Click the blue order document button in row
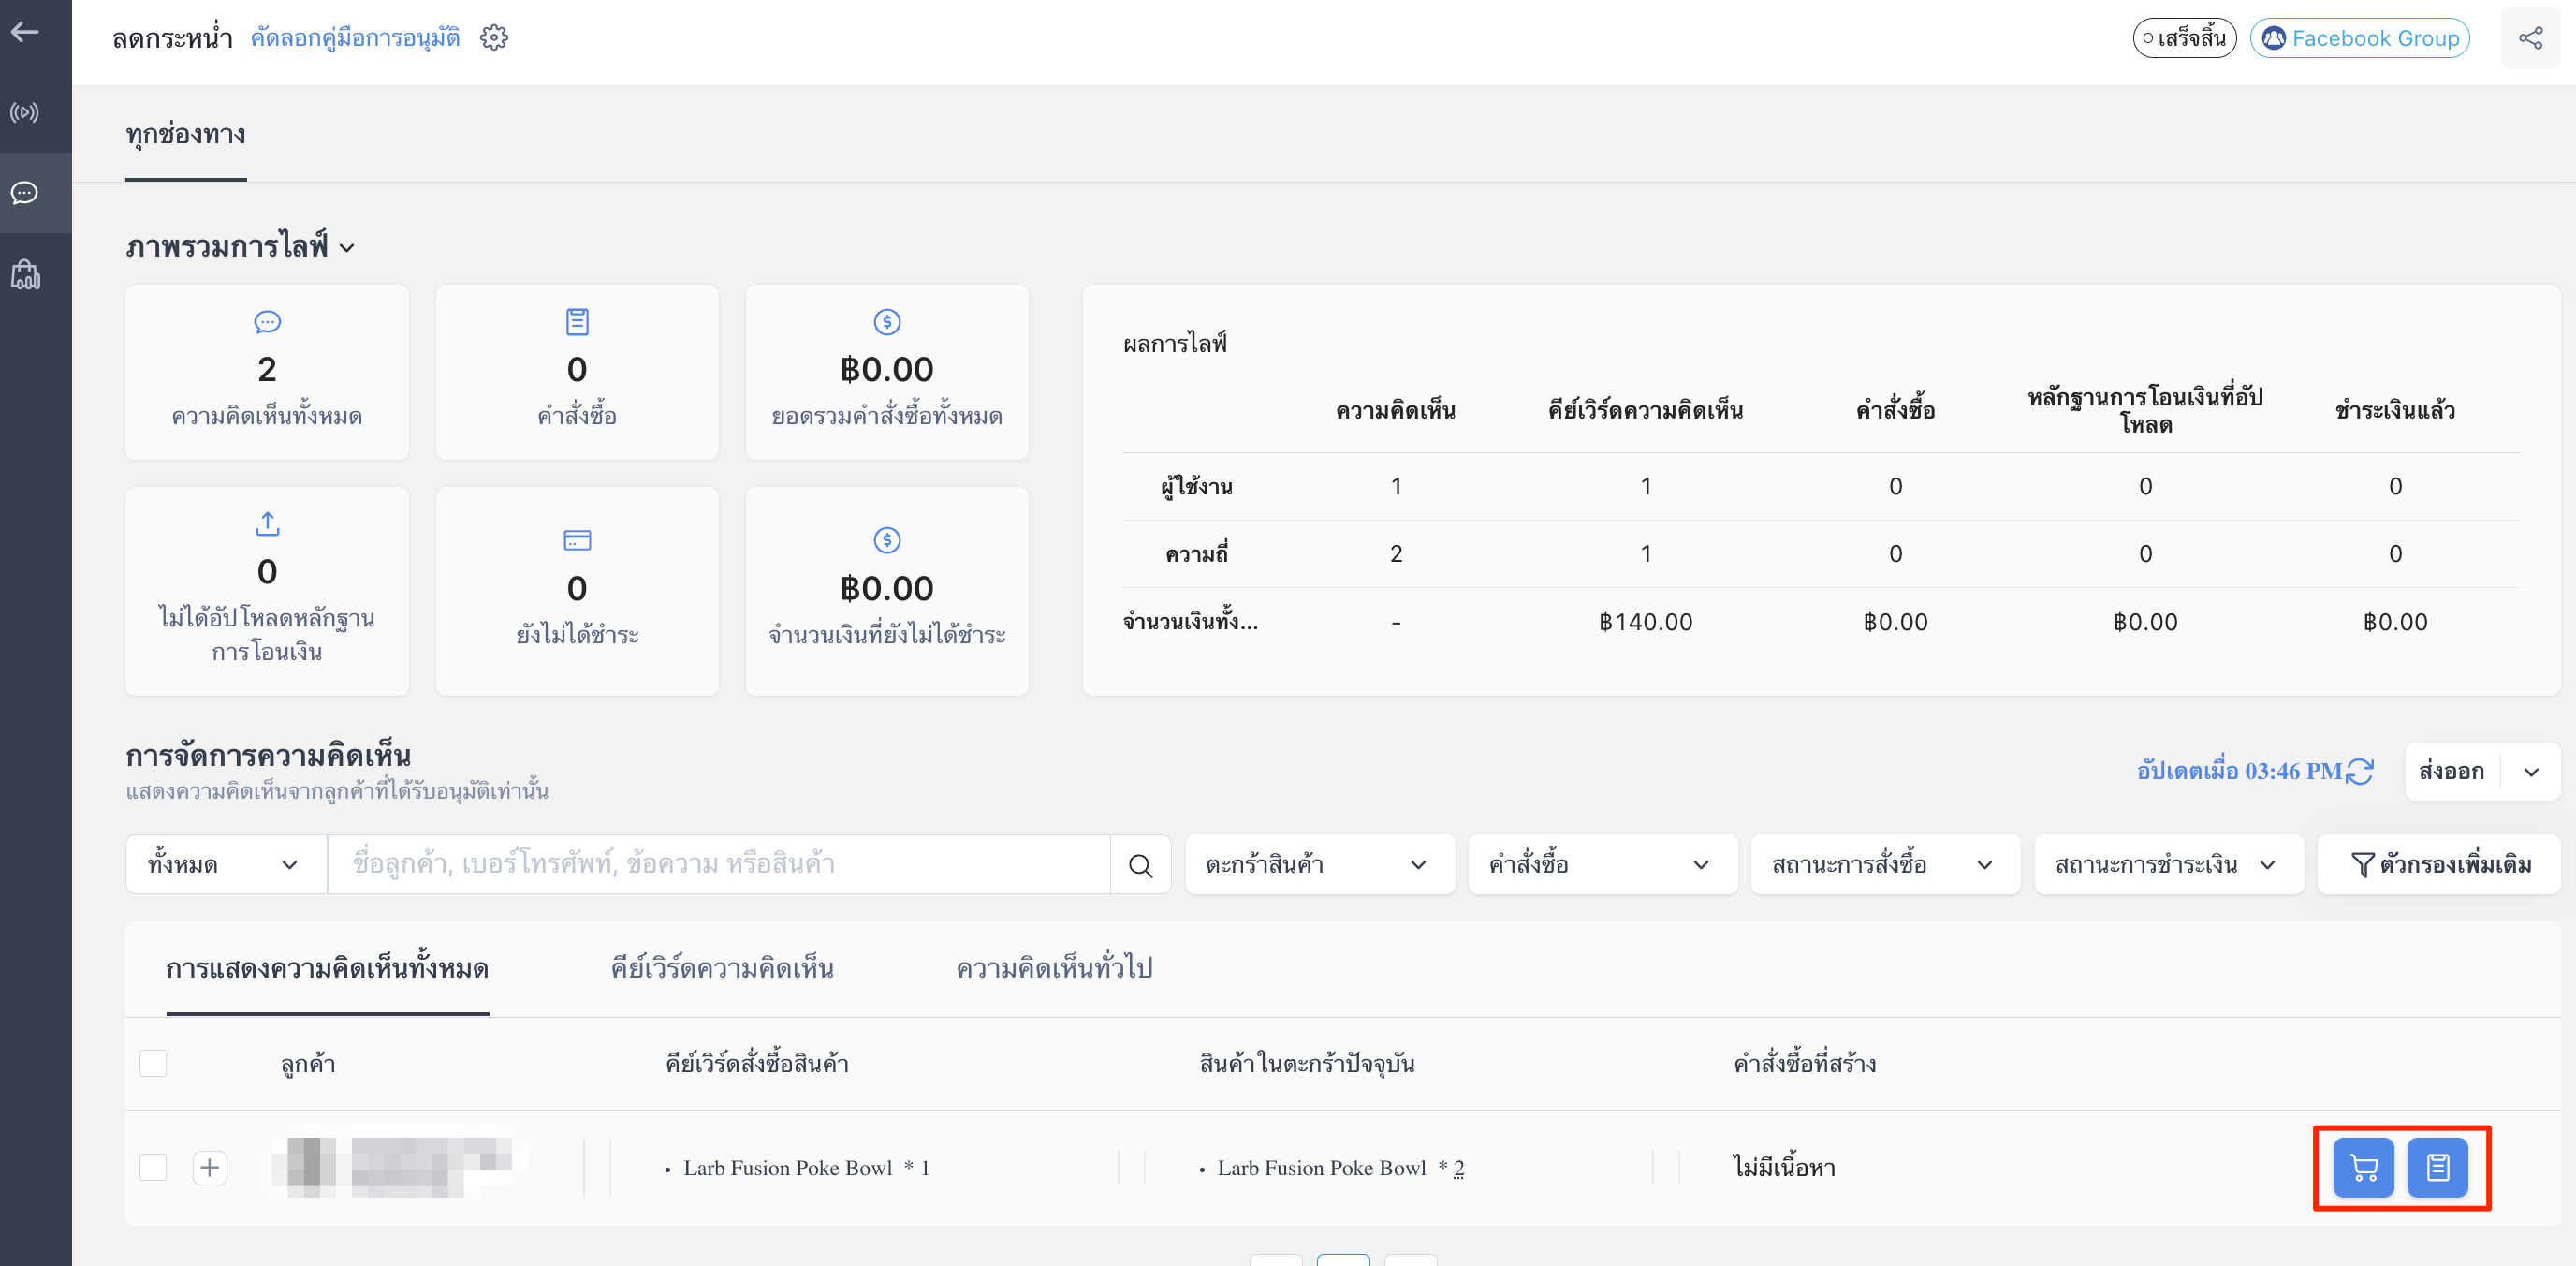 pyautogui.click(x=2437, y=1167)
